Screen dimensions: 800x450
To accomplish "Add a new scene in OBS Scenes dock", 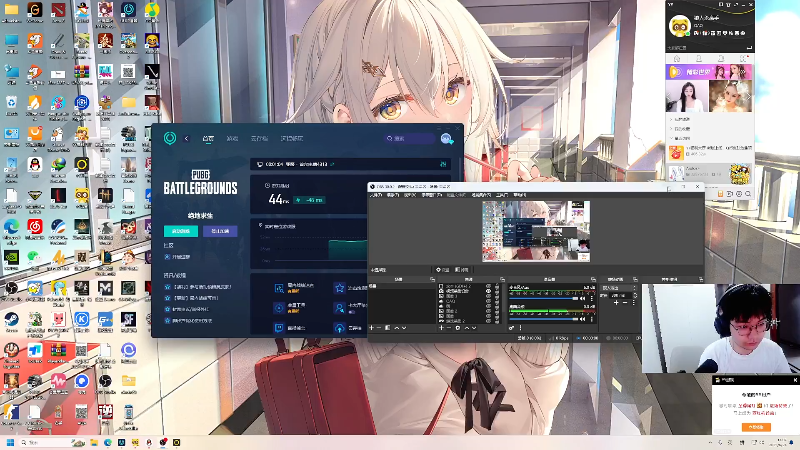I will pyautogui.click(x=371, y=328).
